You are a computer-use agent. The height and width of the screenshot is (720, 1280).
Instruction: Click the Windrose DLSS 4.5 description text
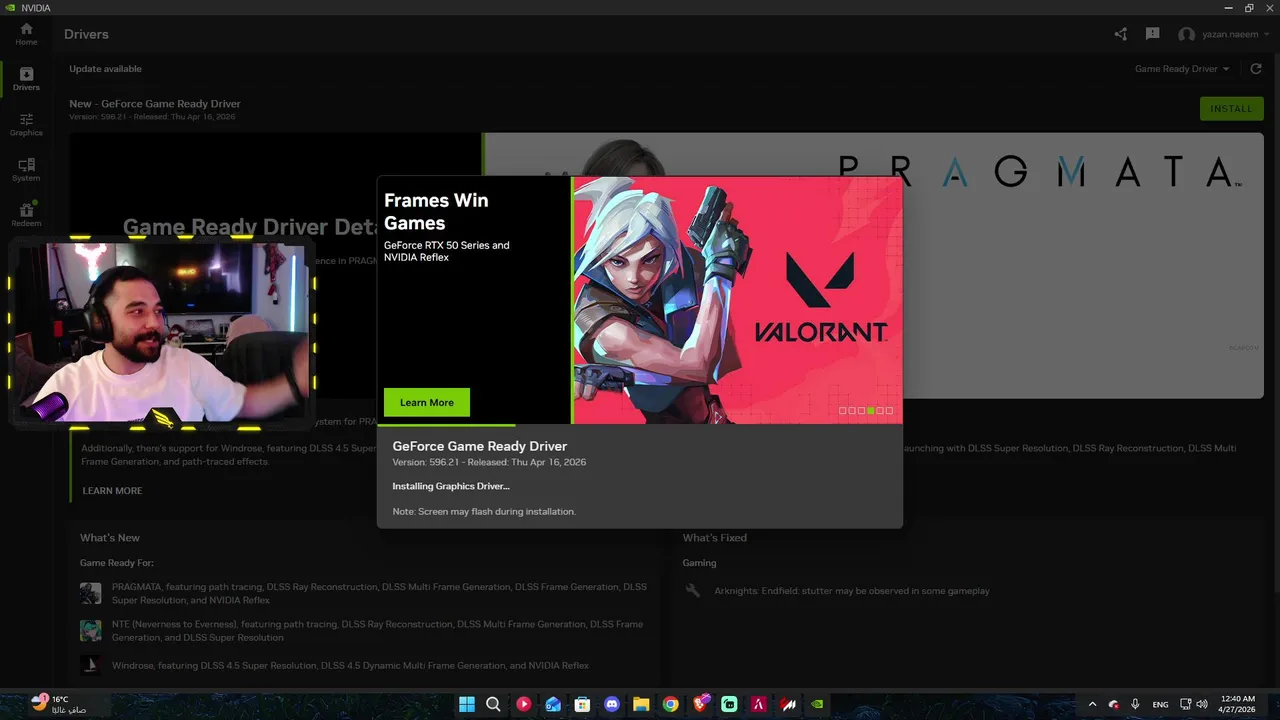(x=350, y=665)
